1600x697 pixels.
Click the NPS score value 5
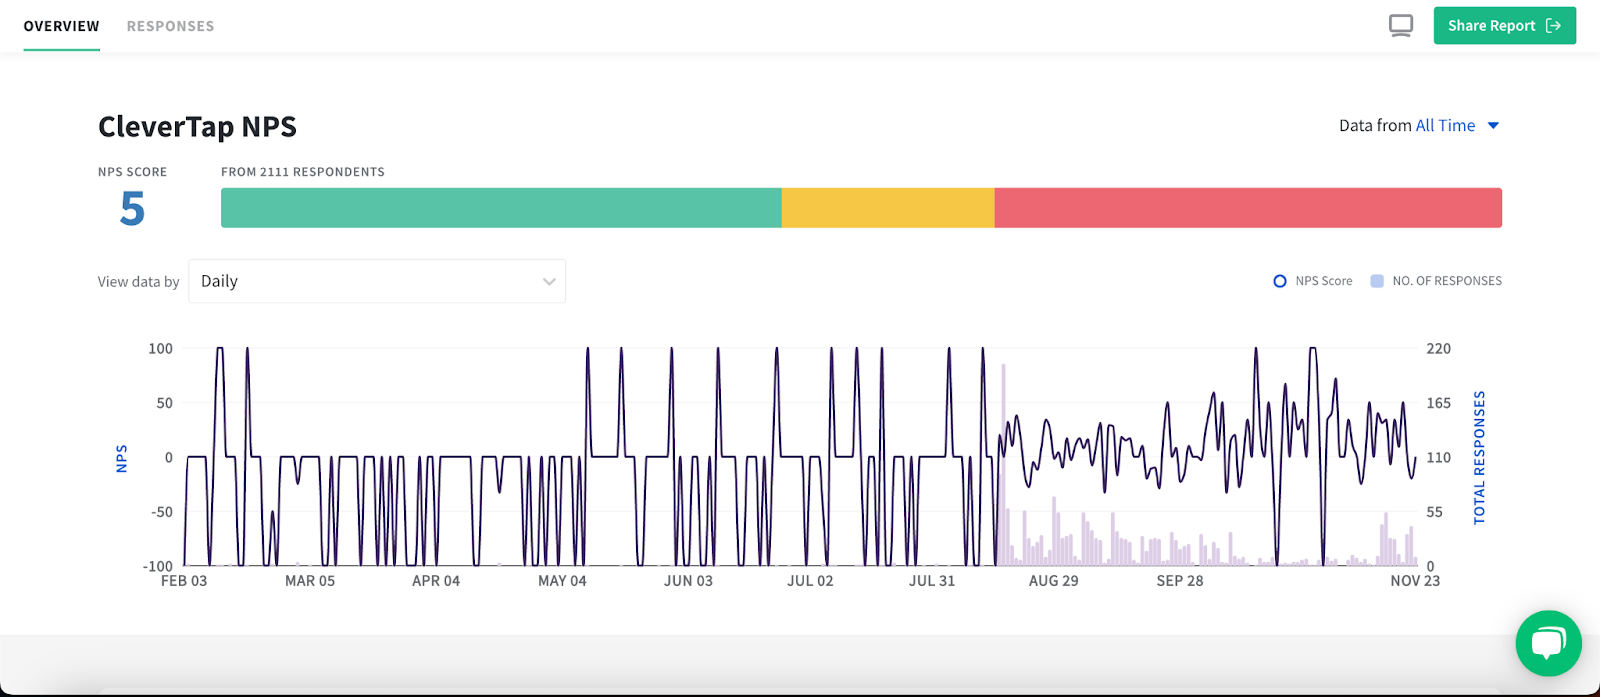(132, 209)
